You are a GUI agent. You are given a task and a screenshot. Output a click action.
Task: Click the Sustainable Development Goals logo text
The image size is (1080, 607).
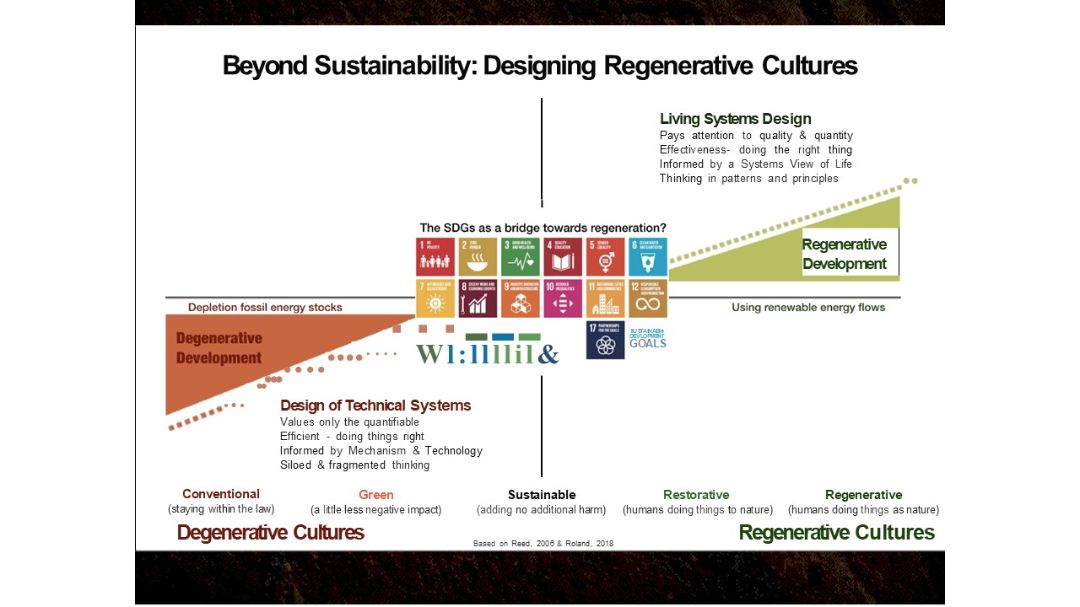click(x=648, y=337)
